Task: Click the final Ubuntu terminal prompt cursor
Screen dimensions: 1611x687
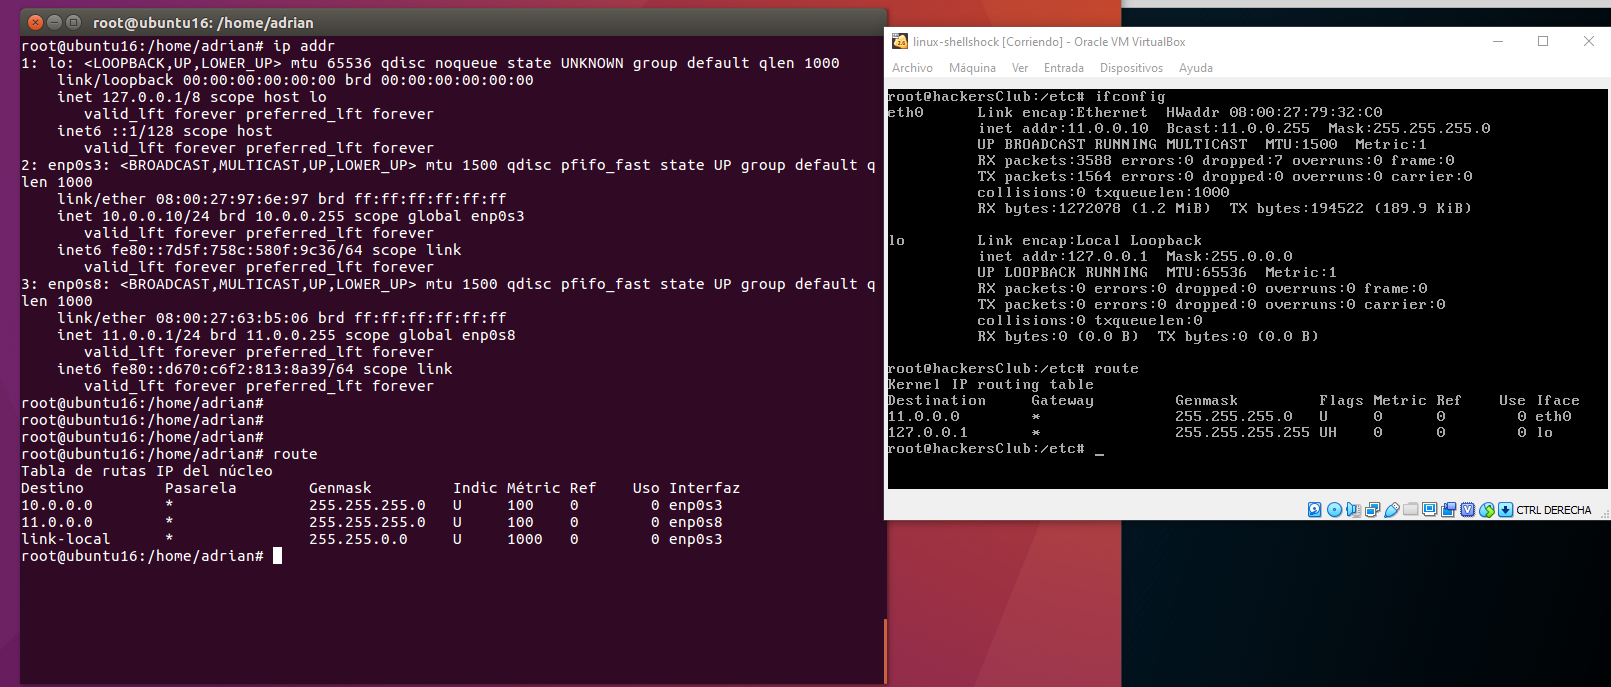Action: coord(278,556)
